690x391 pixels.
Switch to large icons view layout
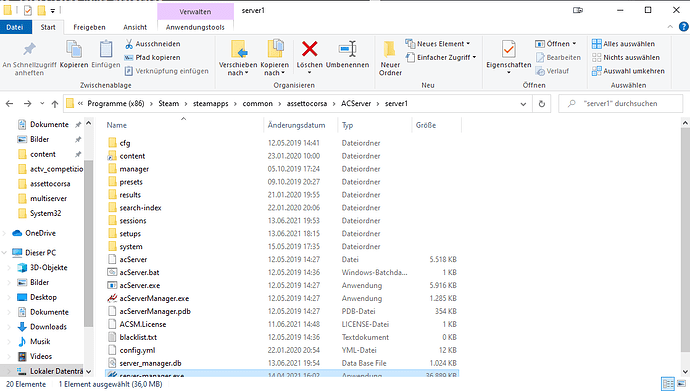[x=681, y=383]
